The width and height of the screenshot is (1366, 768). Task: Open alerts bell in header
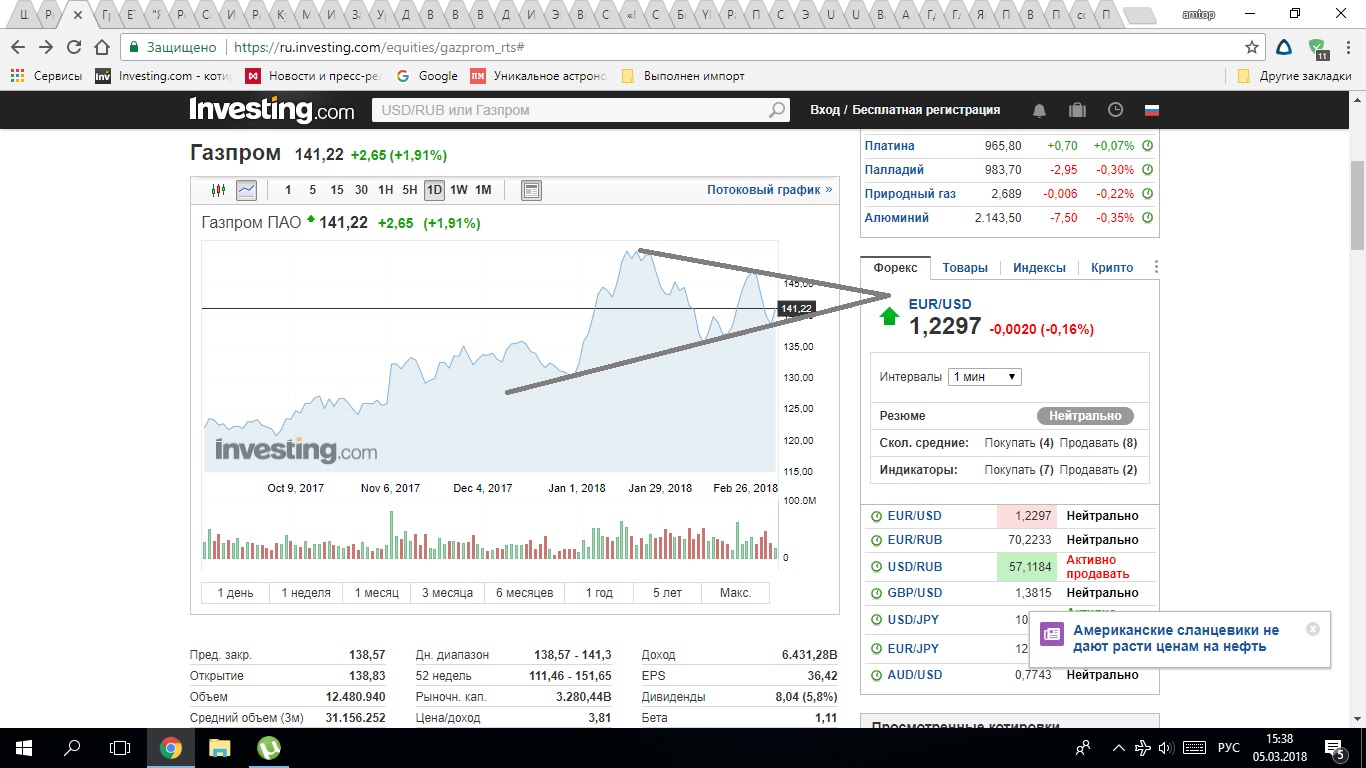[1040, 110]
